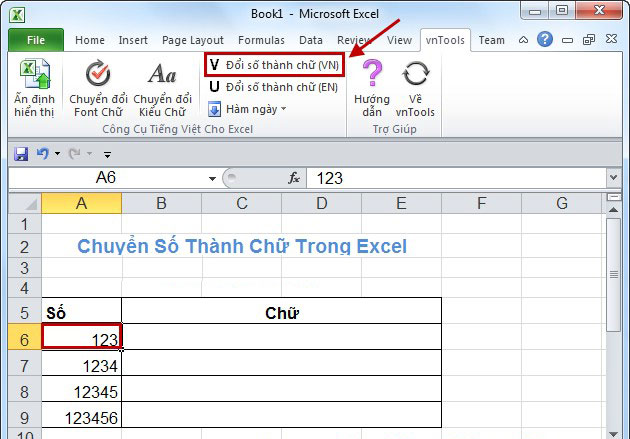This screenshot has height=439, width=630.
Task: Expand the formula bar
Action: (x=613, y=177)
